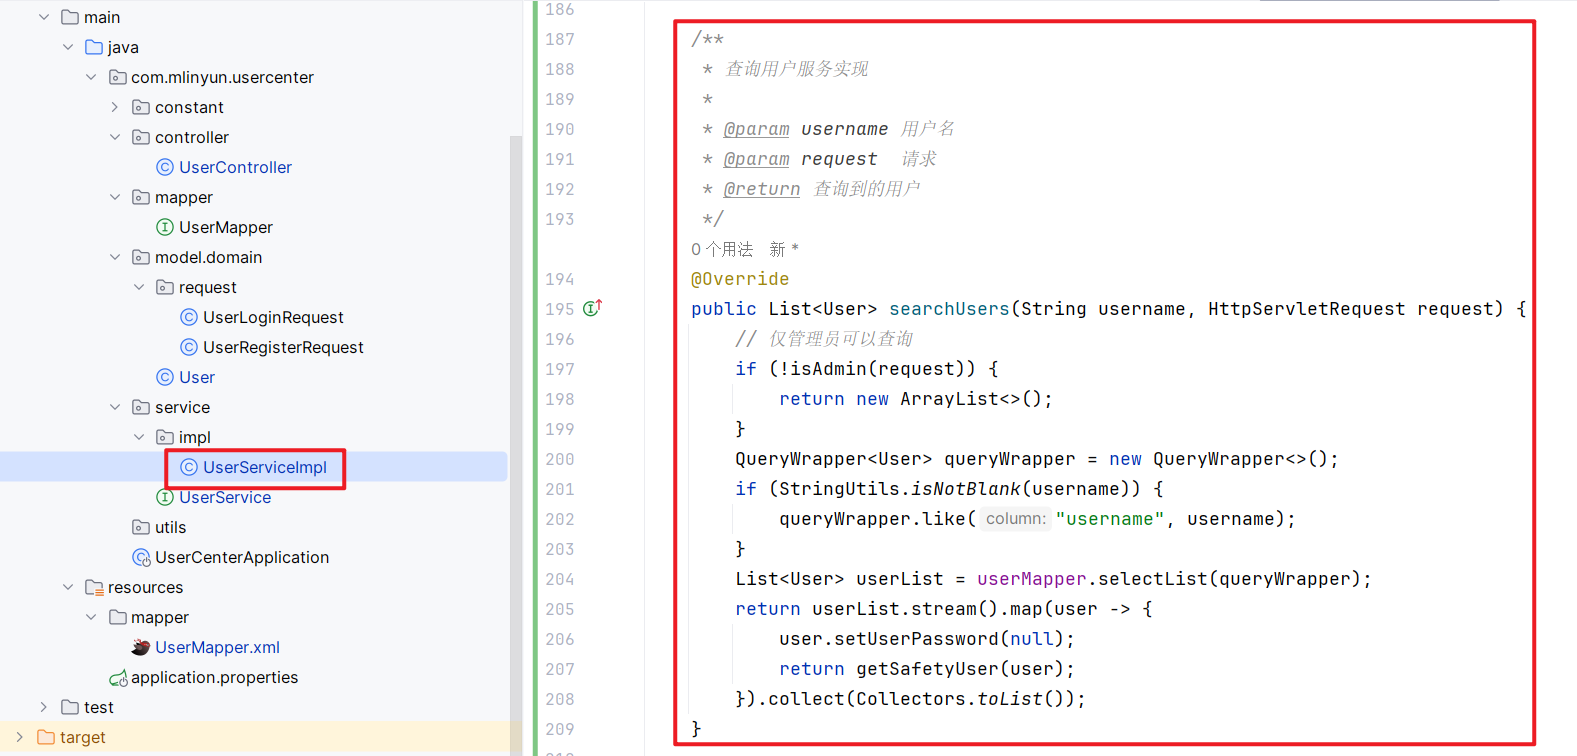The width and height of the screenshot is (1577, 756).
Task: Click line number 200 in the gutter
Action: [560, 459]
